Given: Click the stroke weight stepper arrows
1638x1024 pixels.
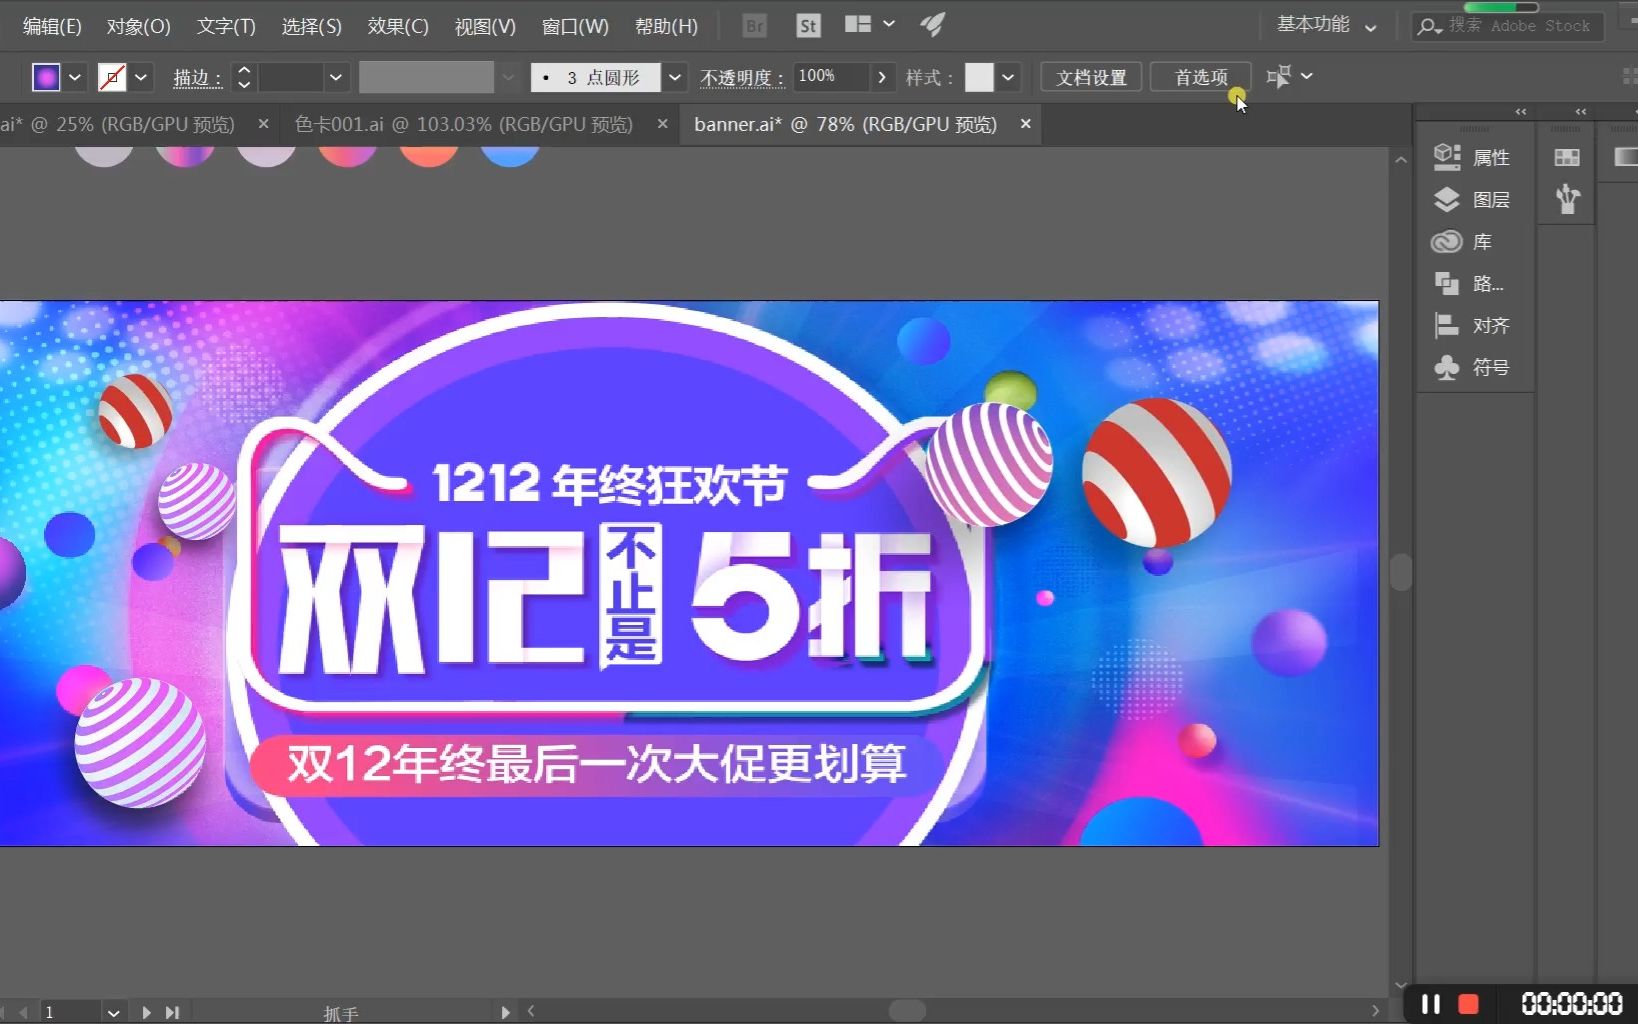Looking at the screenshot, I should point(244,77).
